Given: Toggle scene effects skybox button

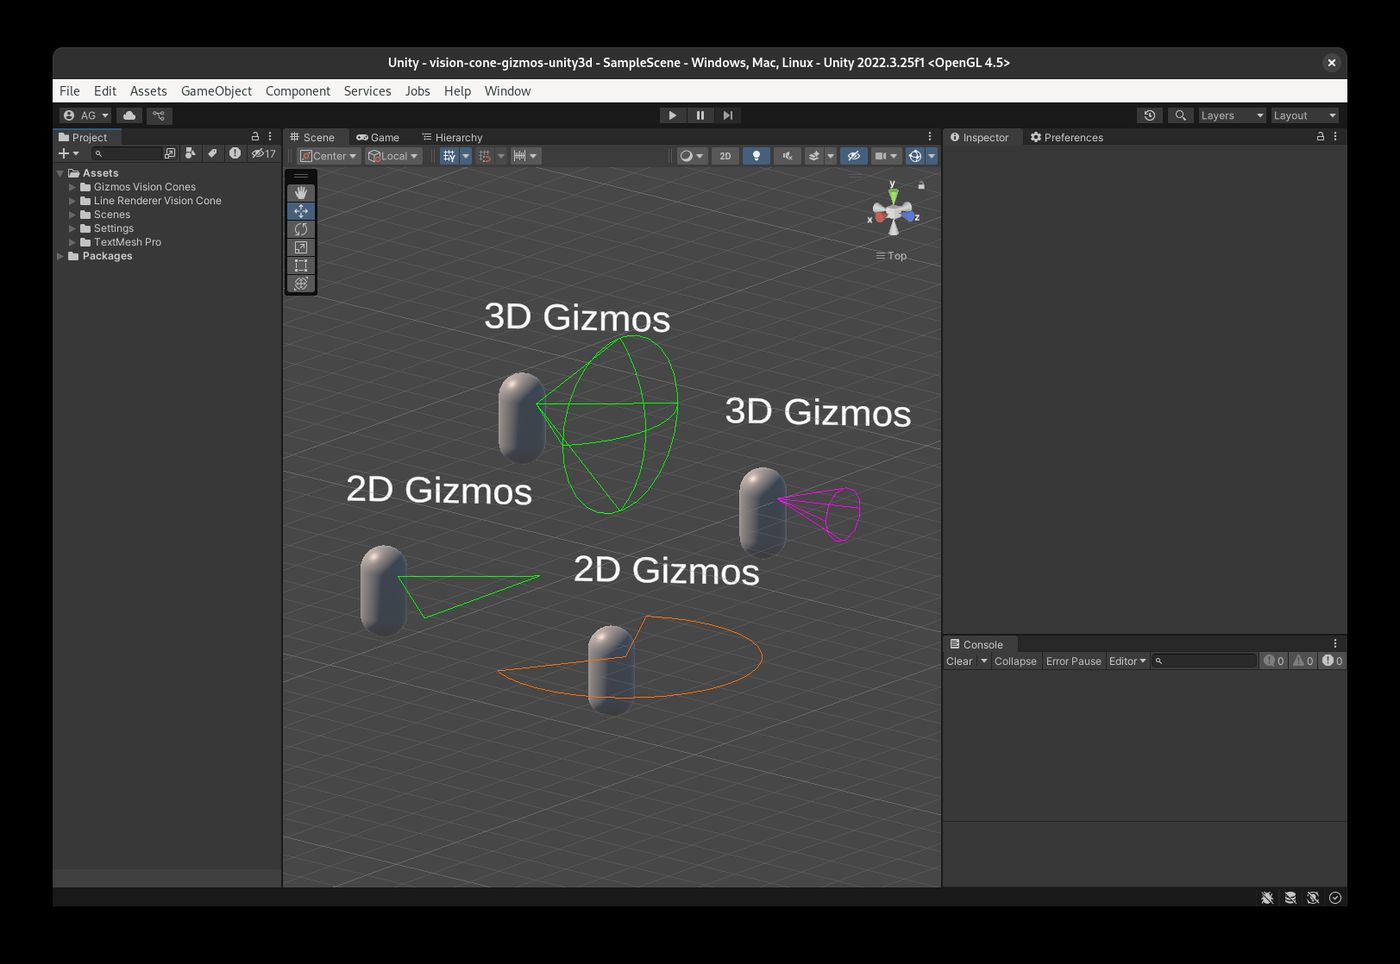Looking at the screenshot, I should click(814, 156).
